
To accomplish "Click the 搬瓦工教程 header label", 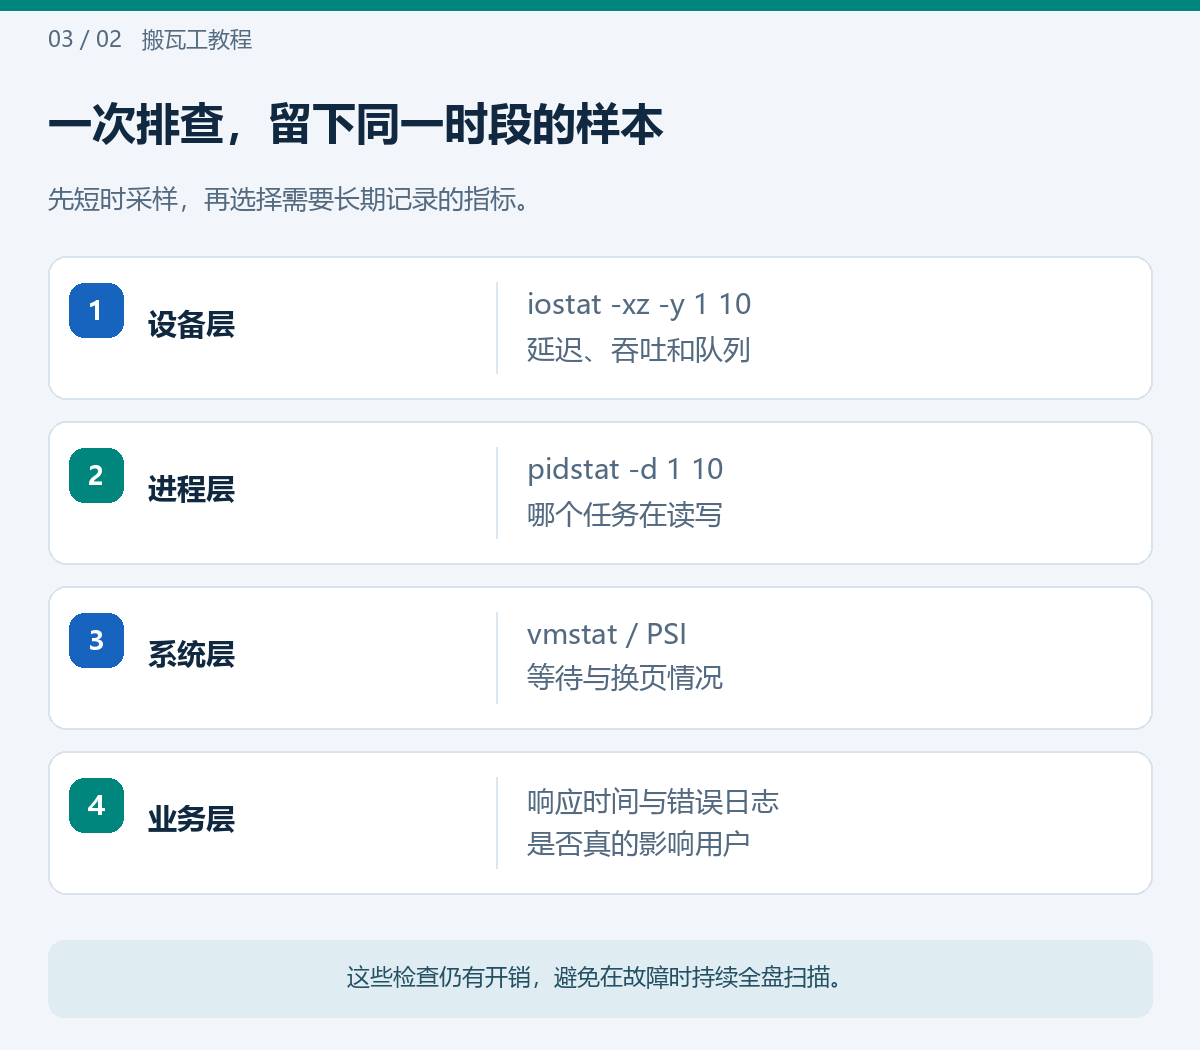I will pyautogui.click(x=197, y=40).
